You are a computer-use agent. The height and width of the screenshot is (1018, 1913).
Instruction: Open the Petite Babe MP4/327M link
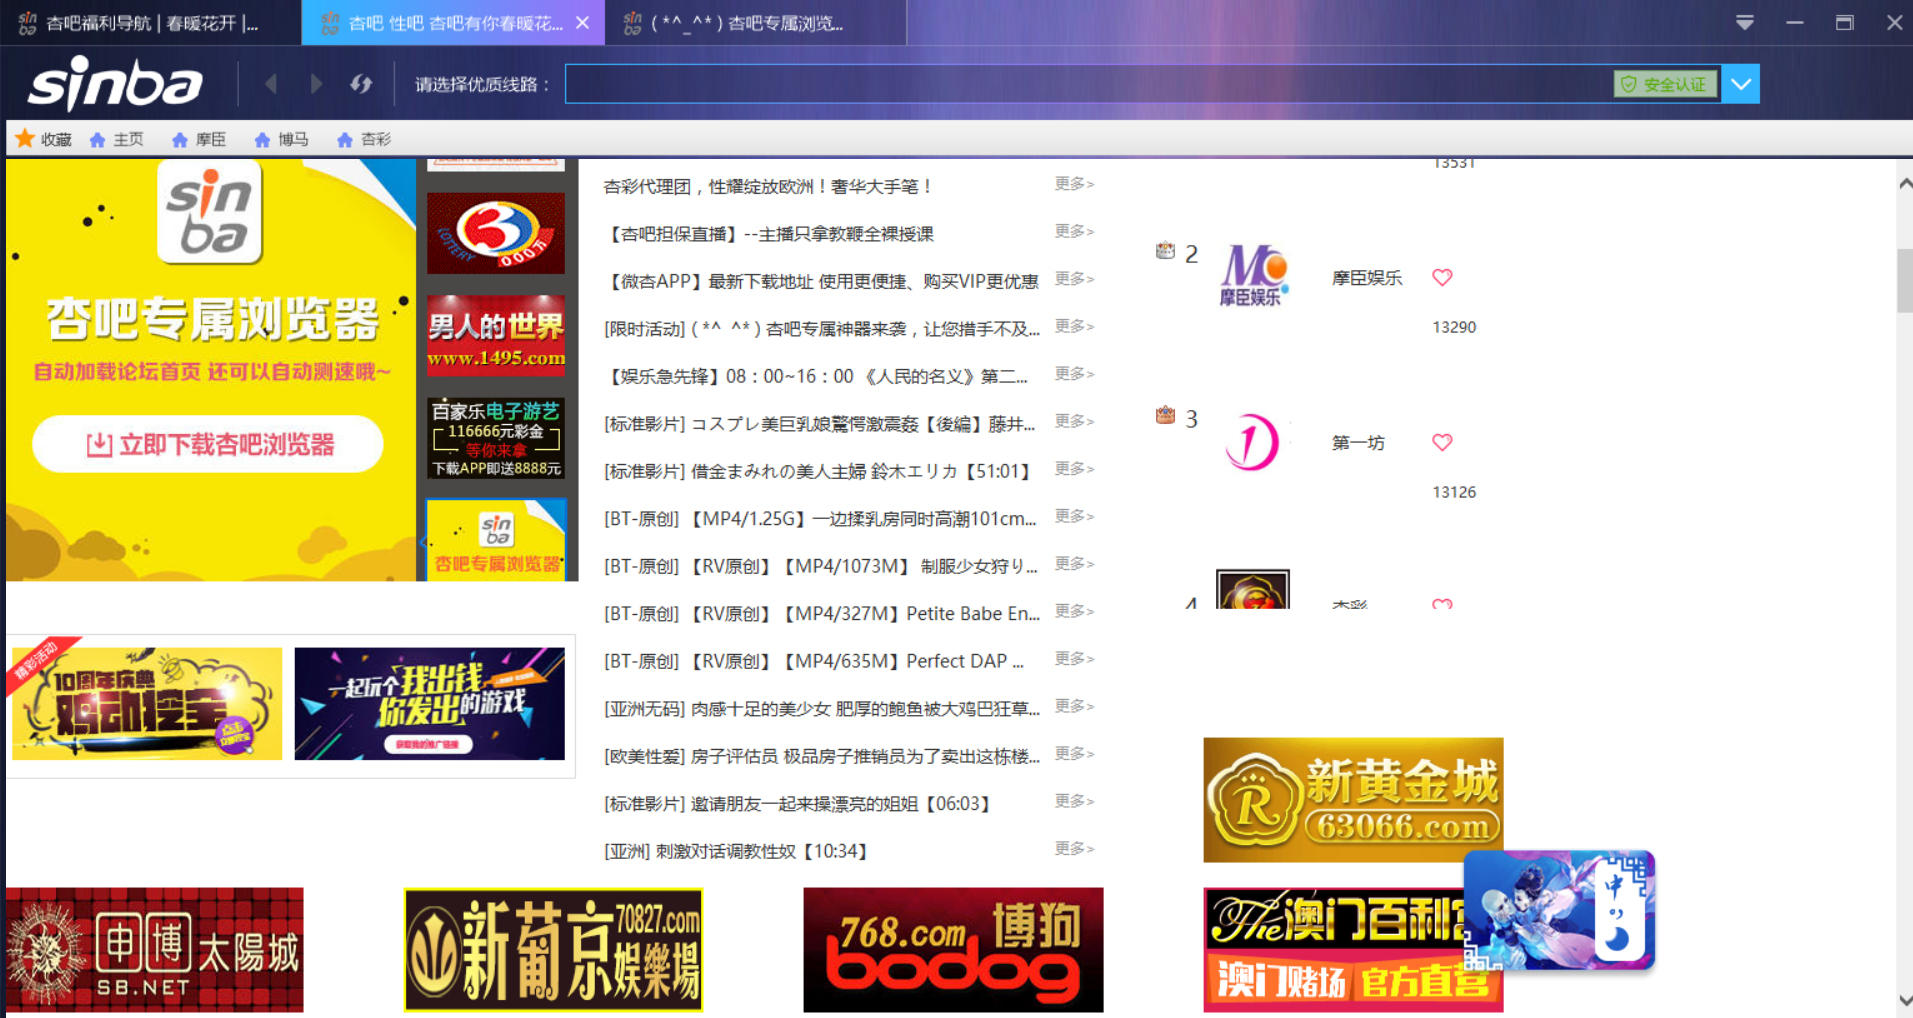tap(821, 613)
